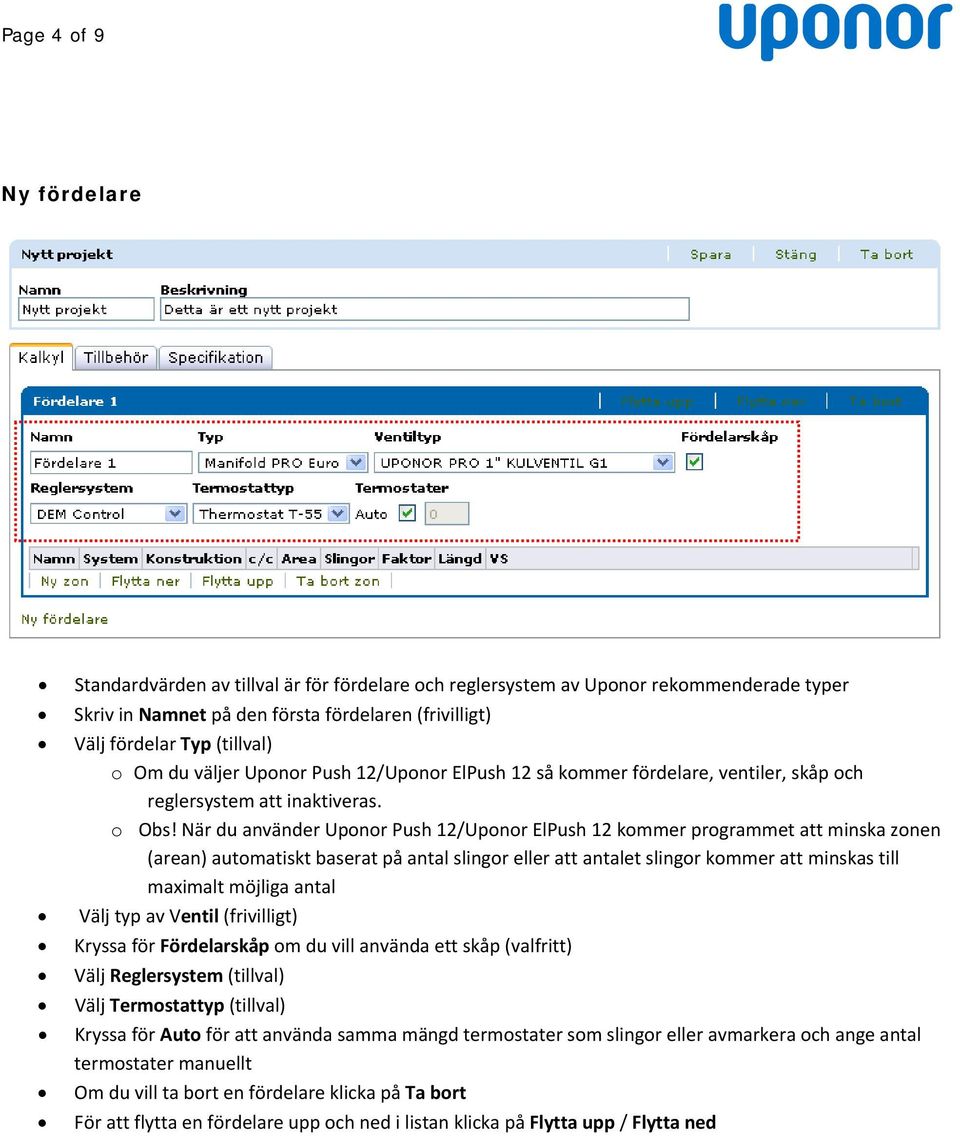Click the Namn column header in zone table
The height and width of the screenshot is (1136, 960).
tap(54, 559)
